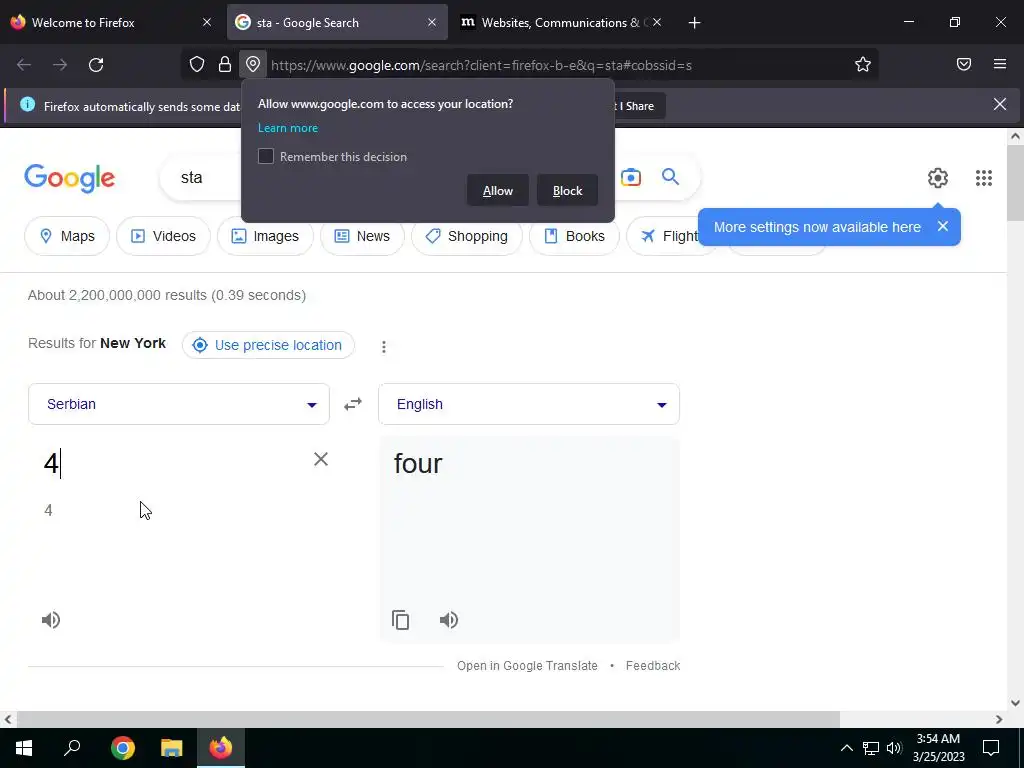
Task: Open the English target language dropdown
Action: pyautogui.click(x=529, y=404)
